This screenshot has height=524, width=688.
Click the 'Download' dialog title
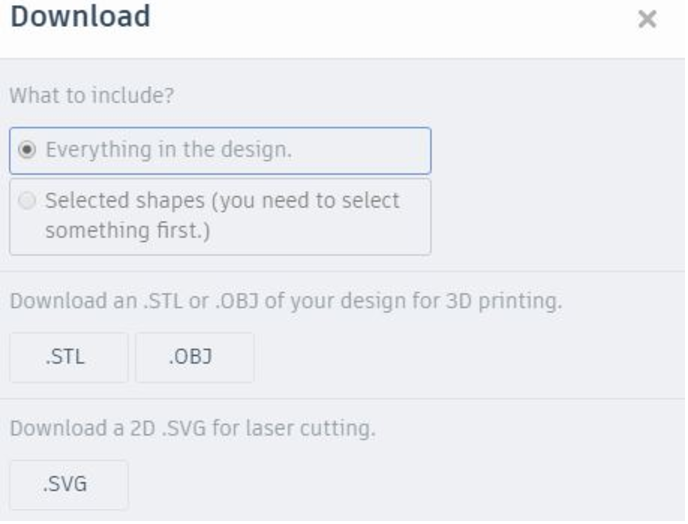(x=80, y=17)
